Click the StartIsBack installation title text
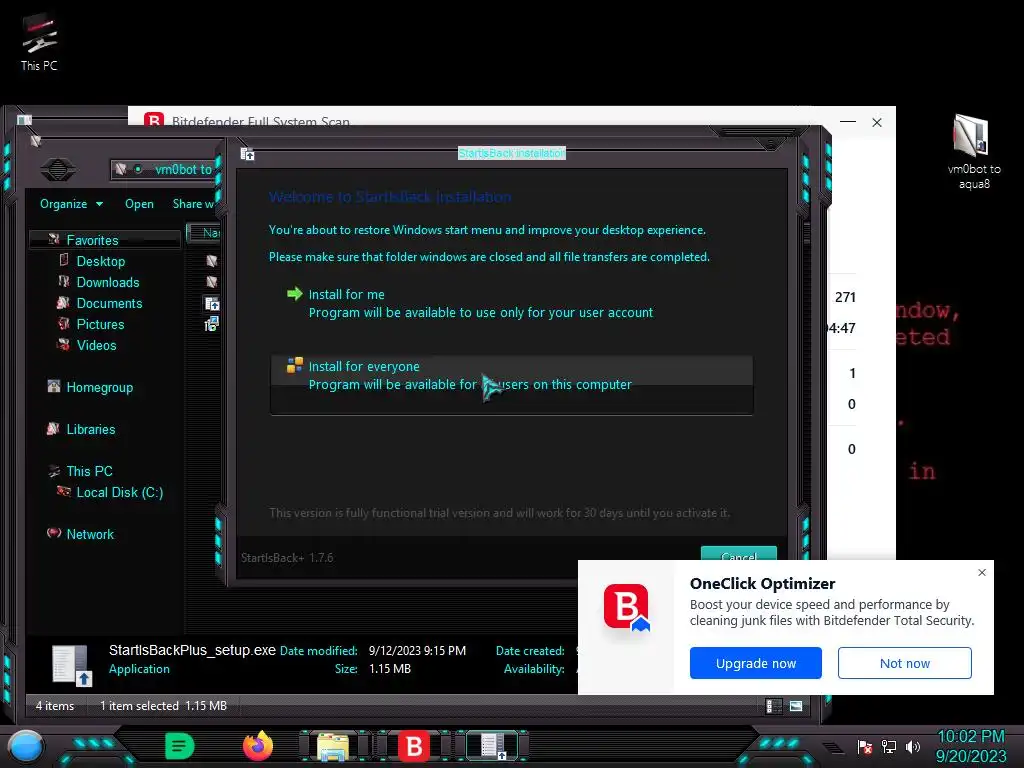Viewport: 1024px width, 768px height. click(x=512, y=153)
